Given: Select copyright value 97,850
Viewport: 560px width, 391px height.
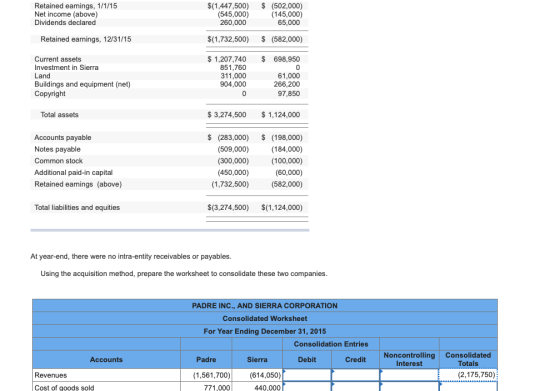Looking at the screenshot, I should click(x=289, y=94).
